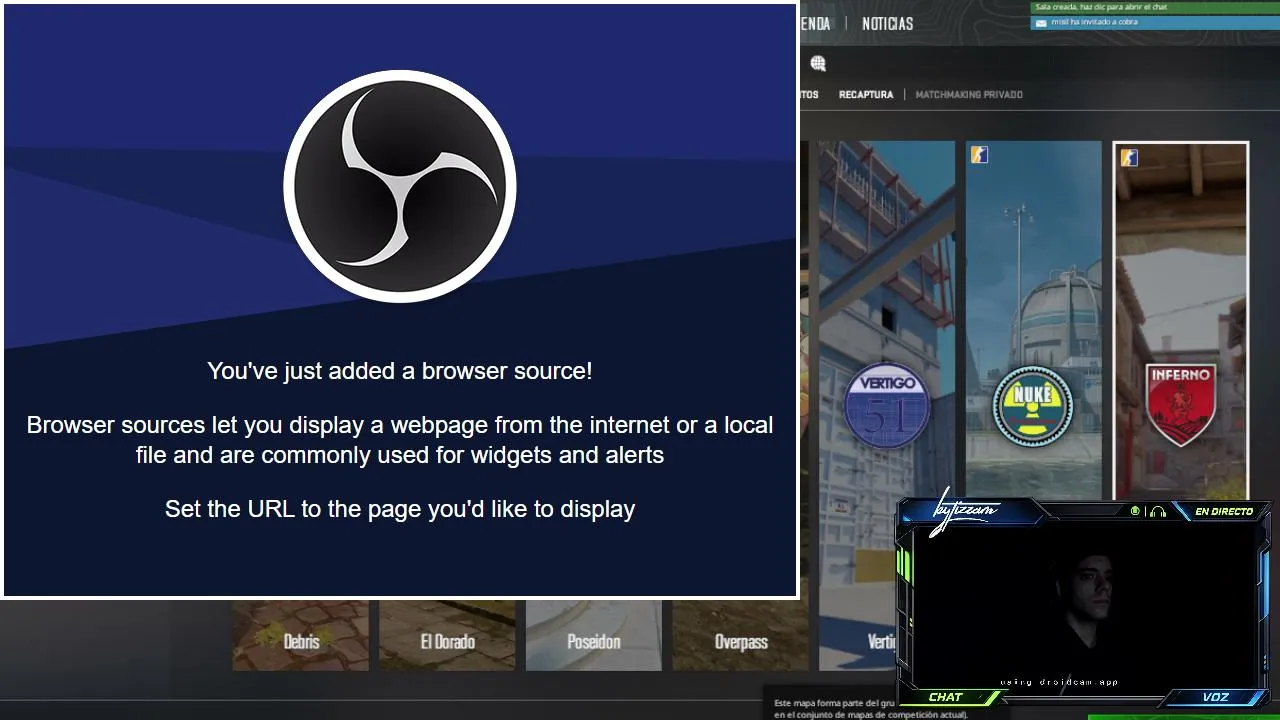Select the Nuke map card
Screen dimensions: 1280x720
pyautogui.click(x=1033, y=320)
